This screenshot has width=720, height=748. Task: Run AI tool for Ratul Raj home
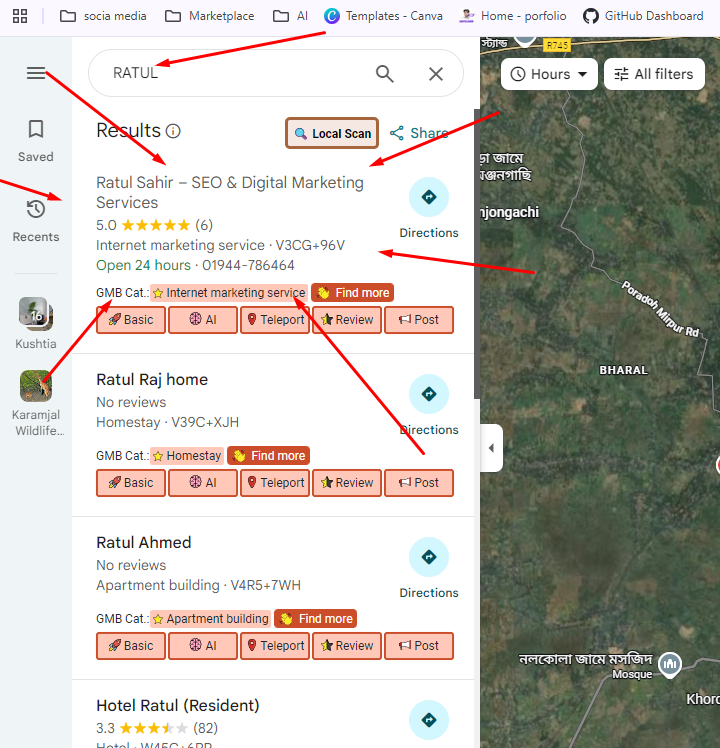203,483
